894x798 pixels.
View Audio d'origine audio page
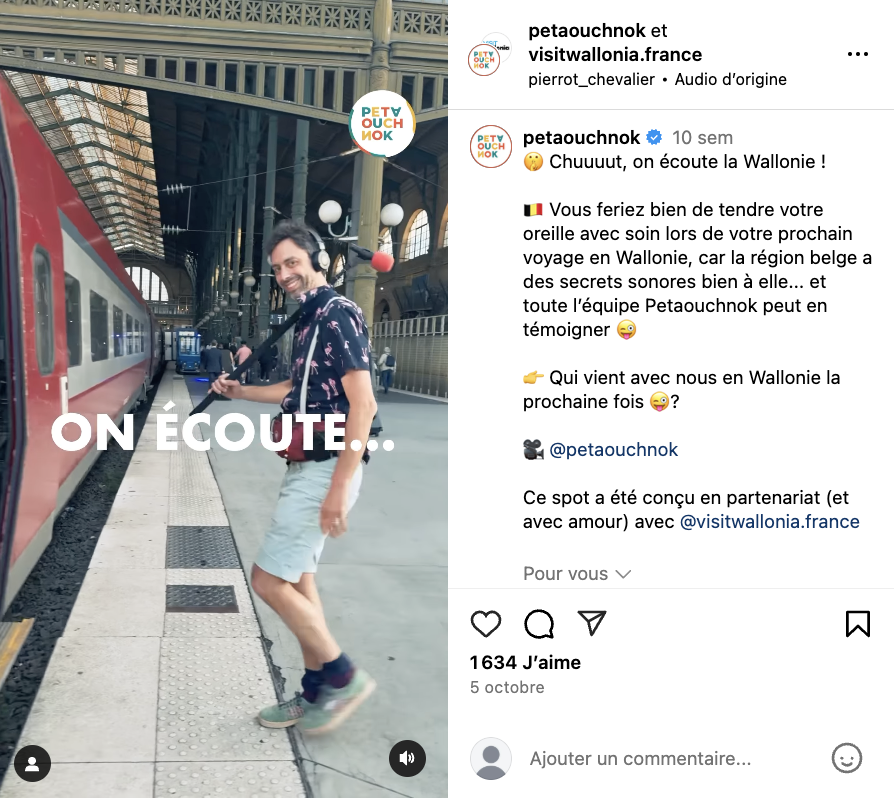[x=730, y=79]
